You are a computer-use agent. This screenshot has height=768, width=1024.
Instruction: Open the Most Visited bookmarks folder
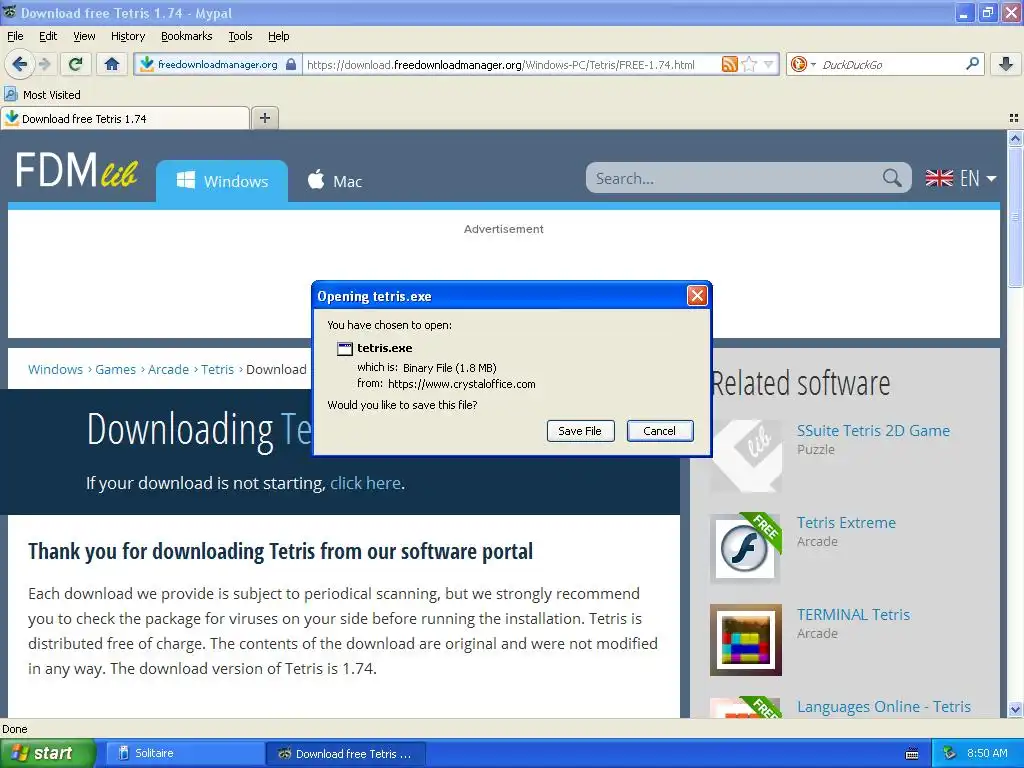click(x=43, y=95)
